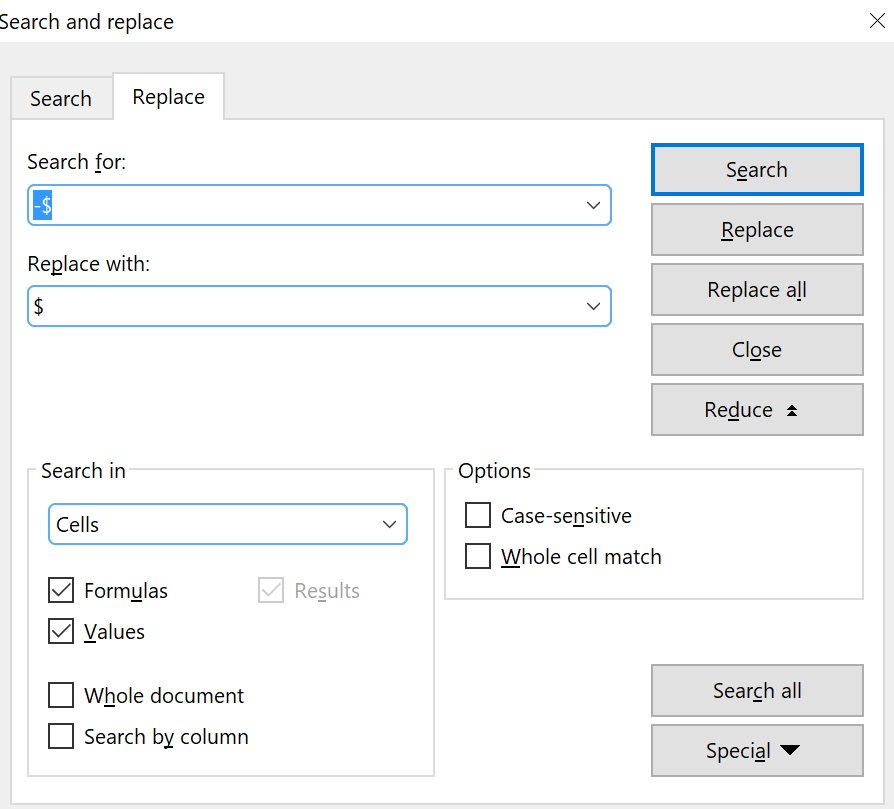Open the Cells search-in dropdown
The height and width of the screenshot is (809, 894).
point(228,525)
